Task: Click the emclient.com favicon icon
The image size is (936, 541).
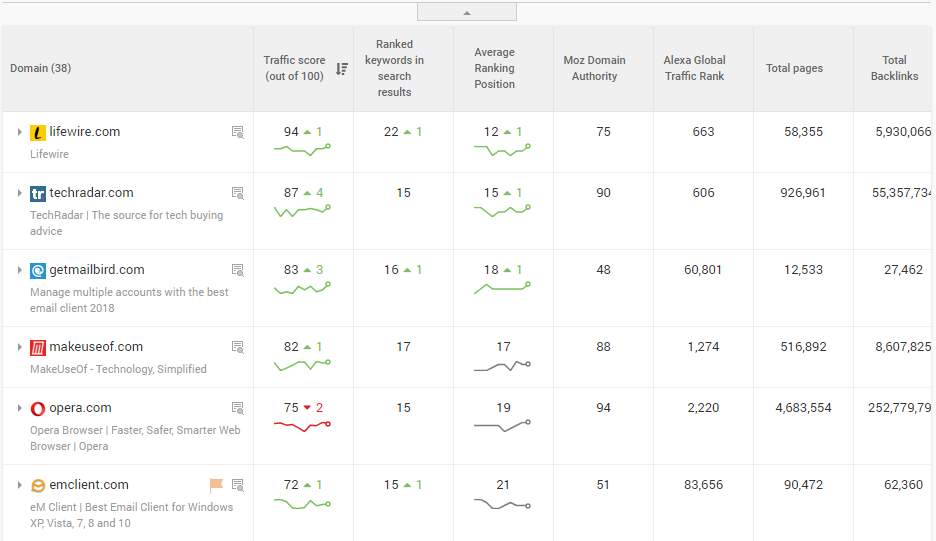Action: pyautogui.click(x=38, y=485)
